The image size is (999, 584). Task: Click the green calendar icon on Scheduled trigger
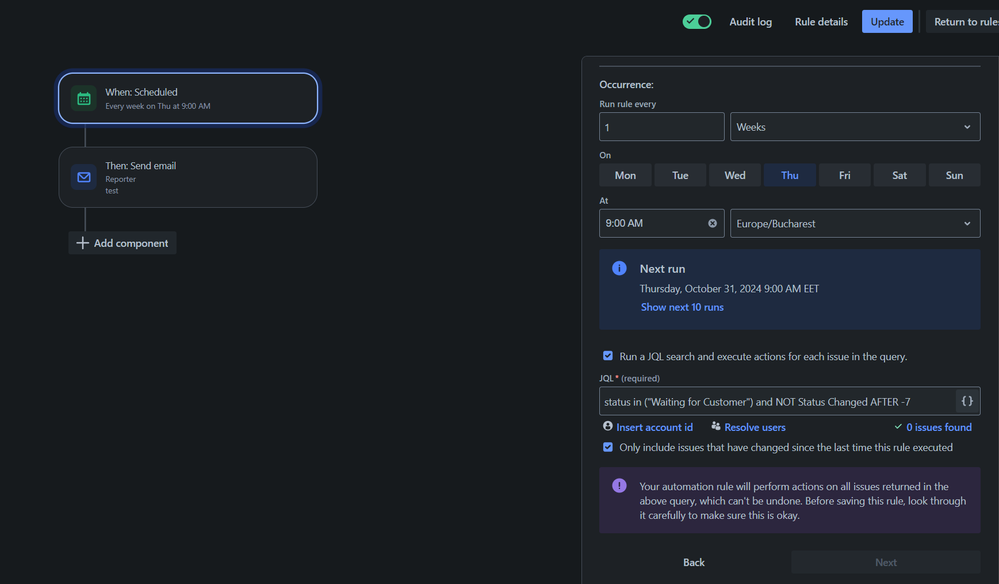click(x=83, y=99)
